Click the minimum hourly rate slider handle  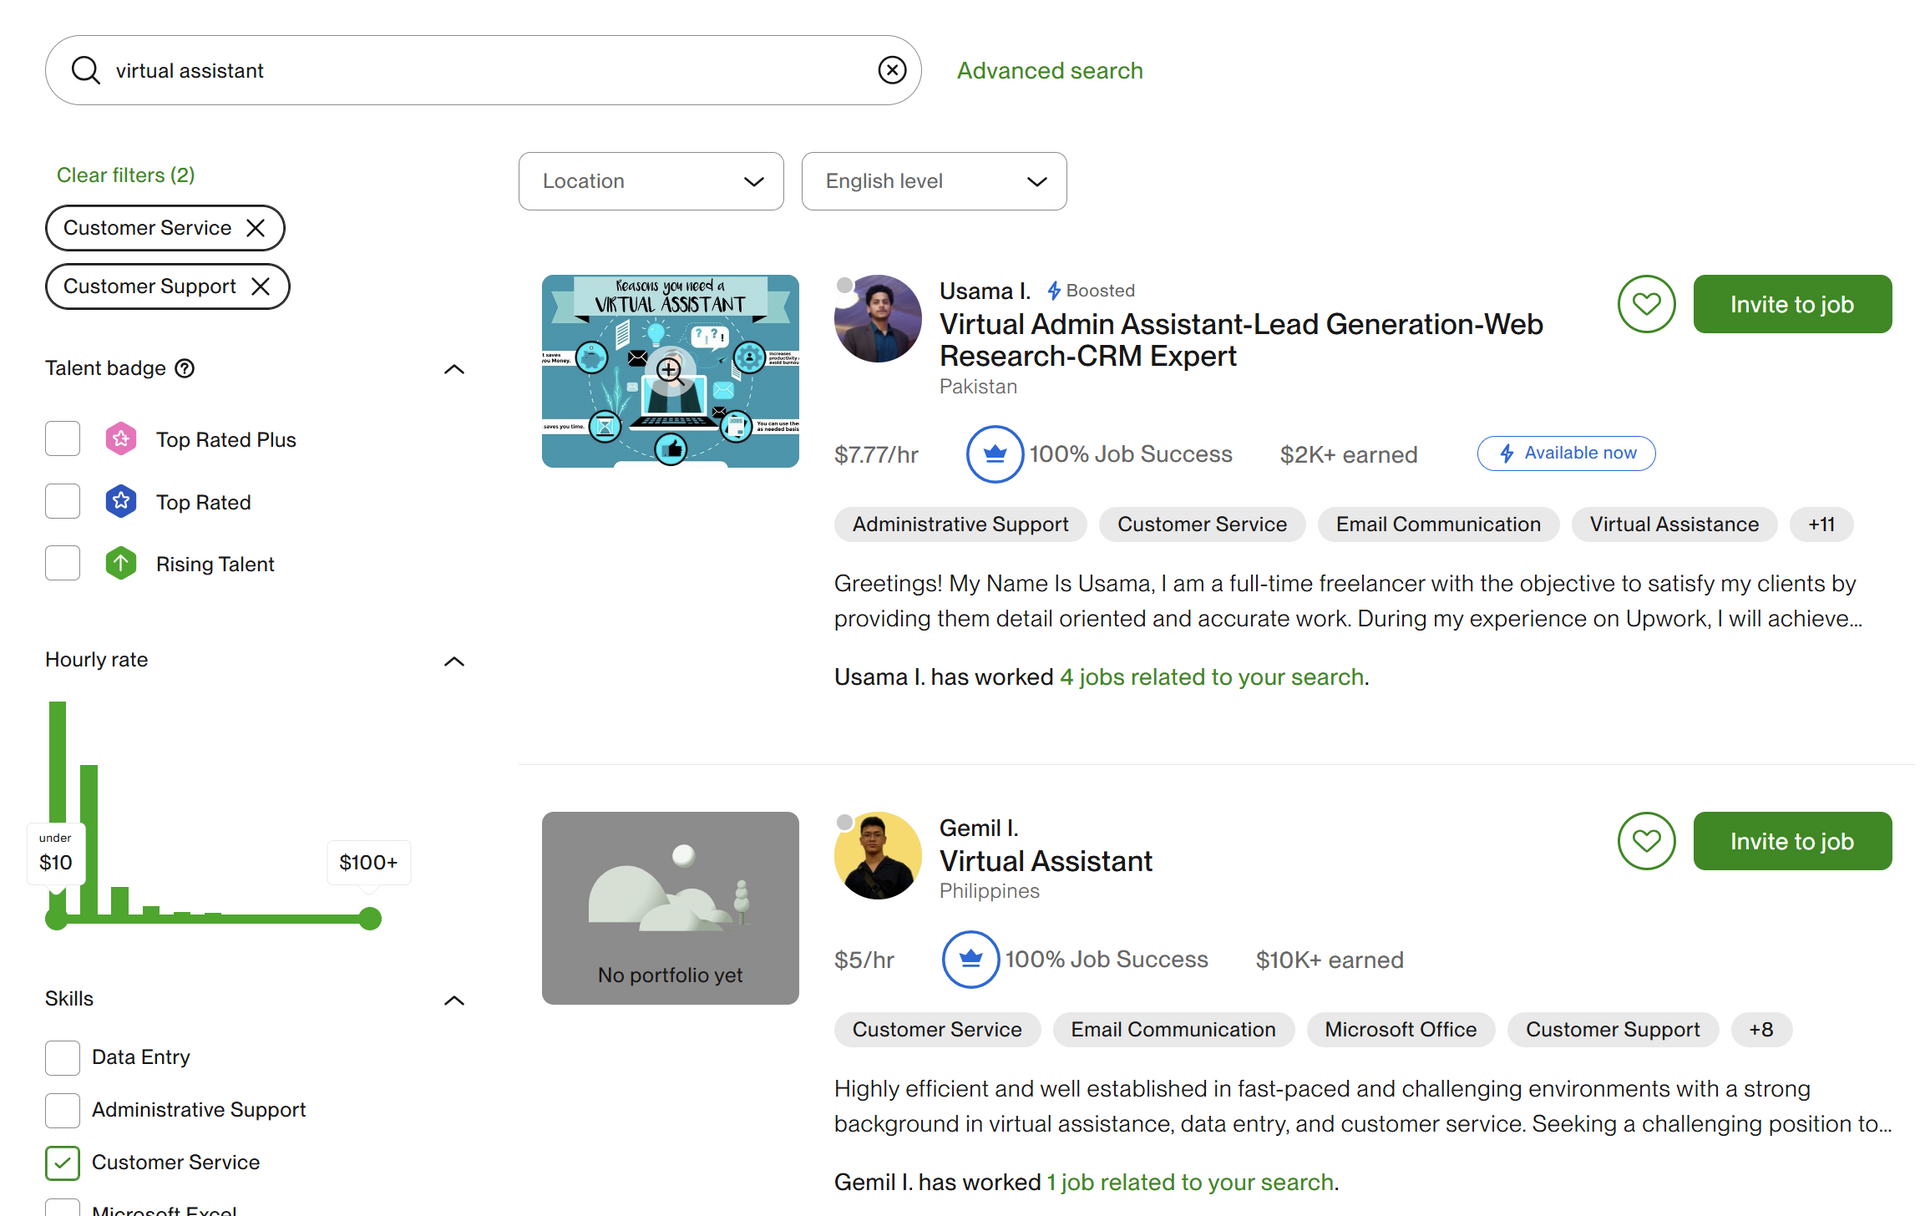coord(57,919)
